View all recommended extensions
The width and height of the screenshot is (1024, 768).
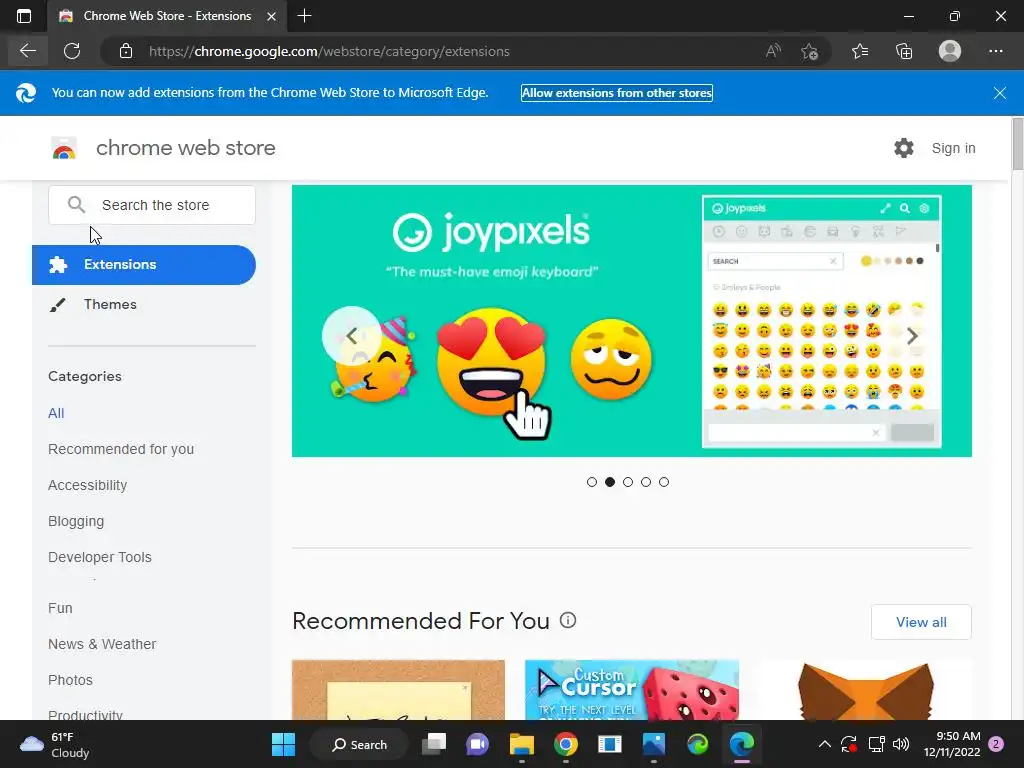(x=921, y=622)
